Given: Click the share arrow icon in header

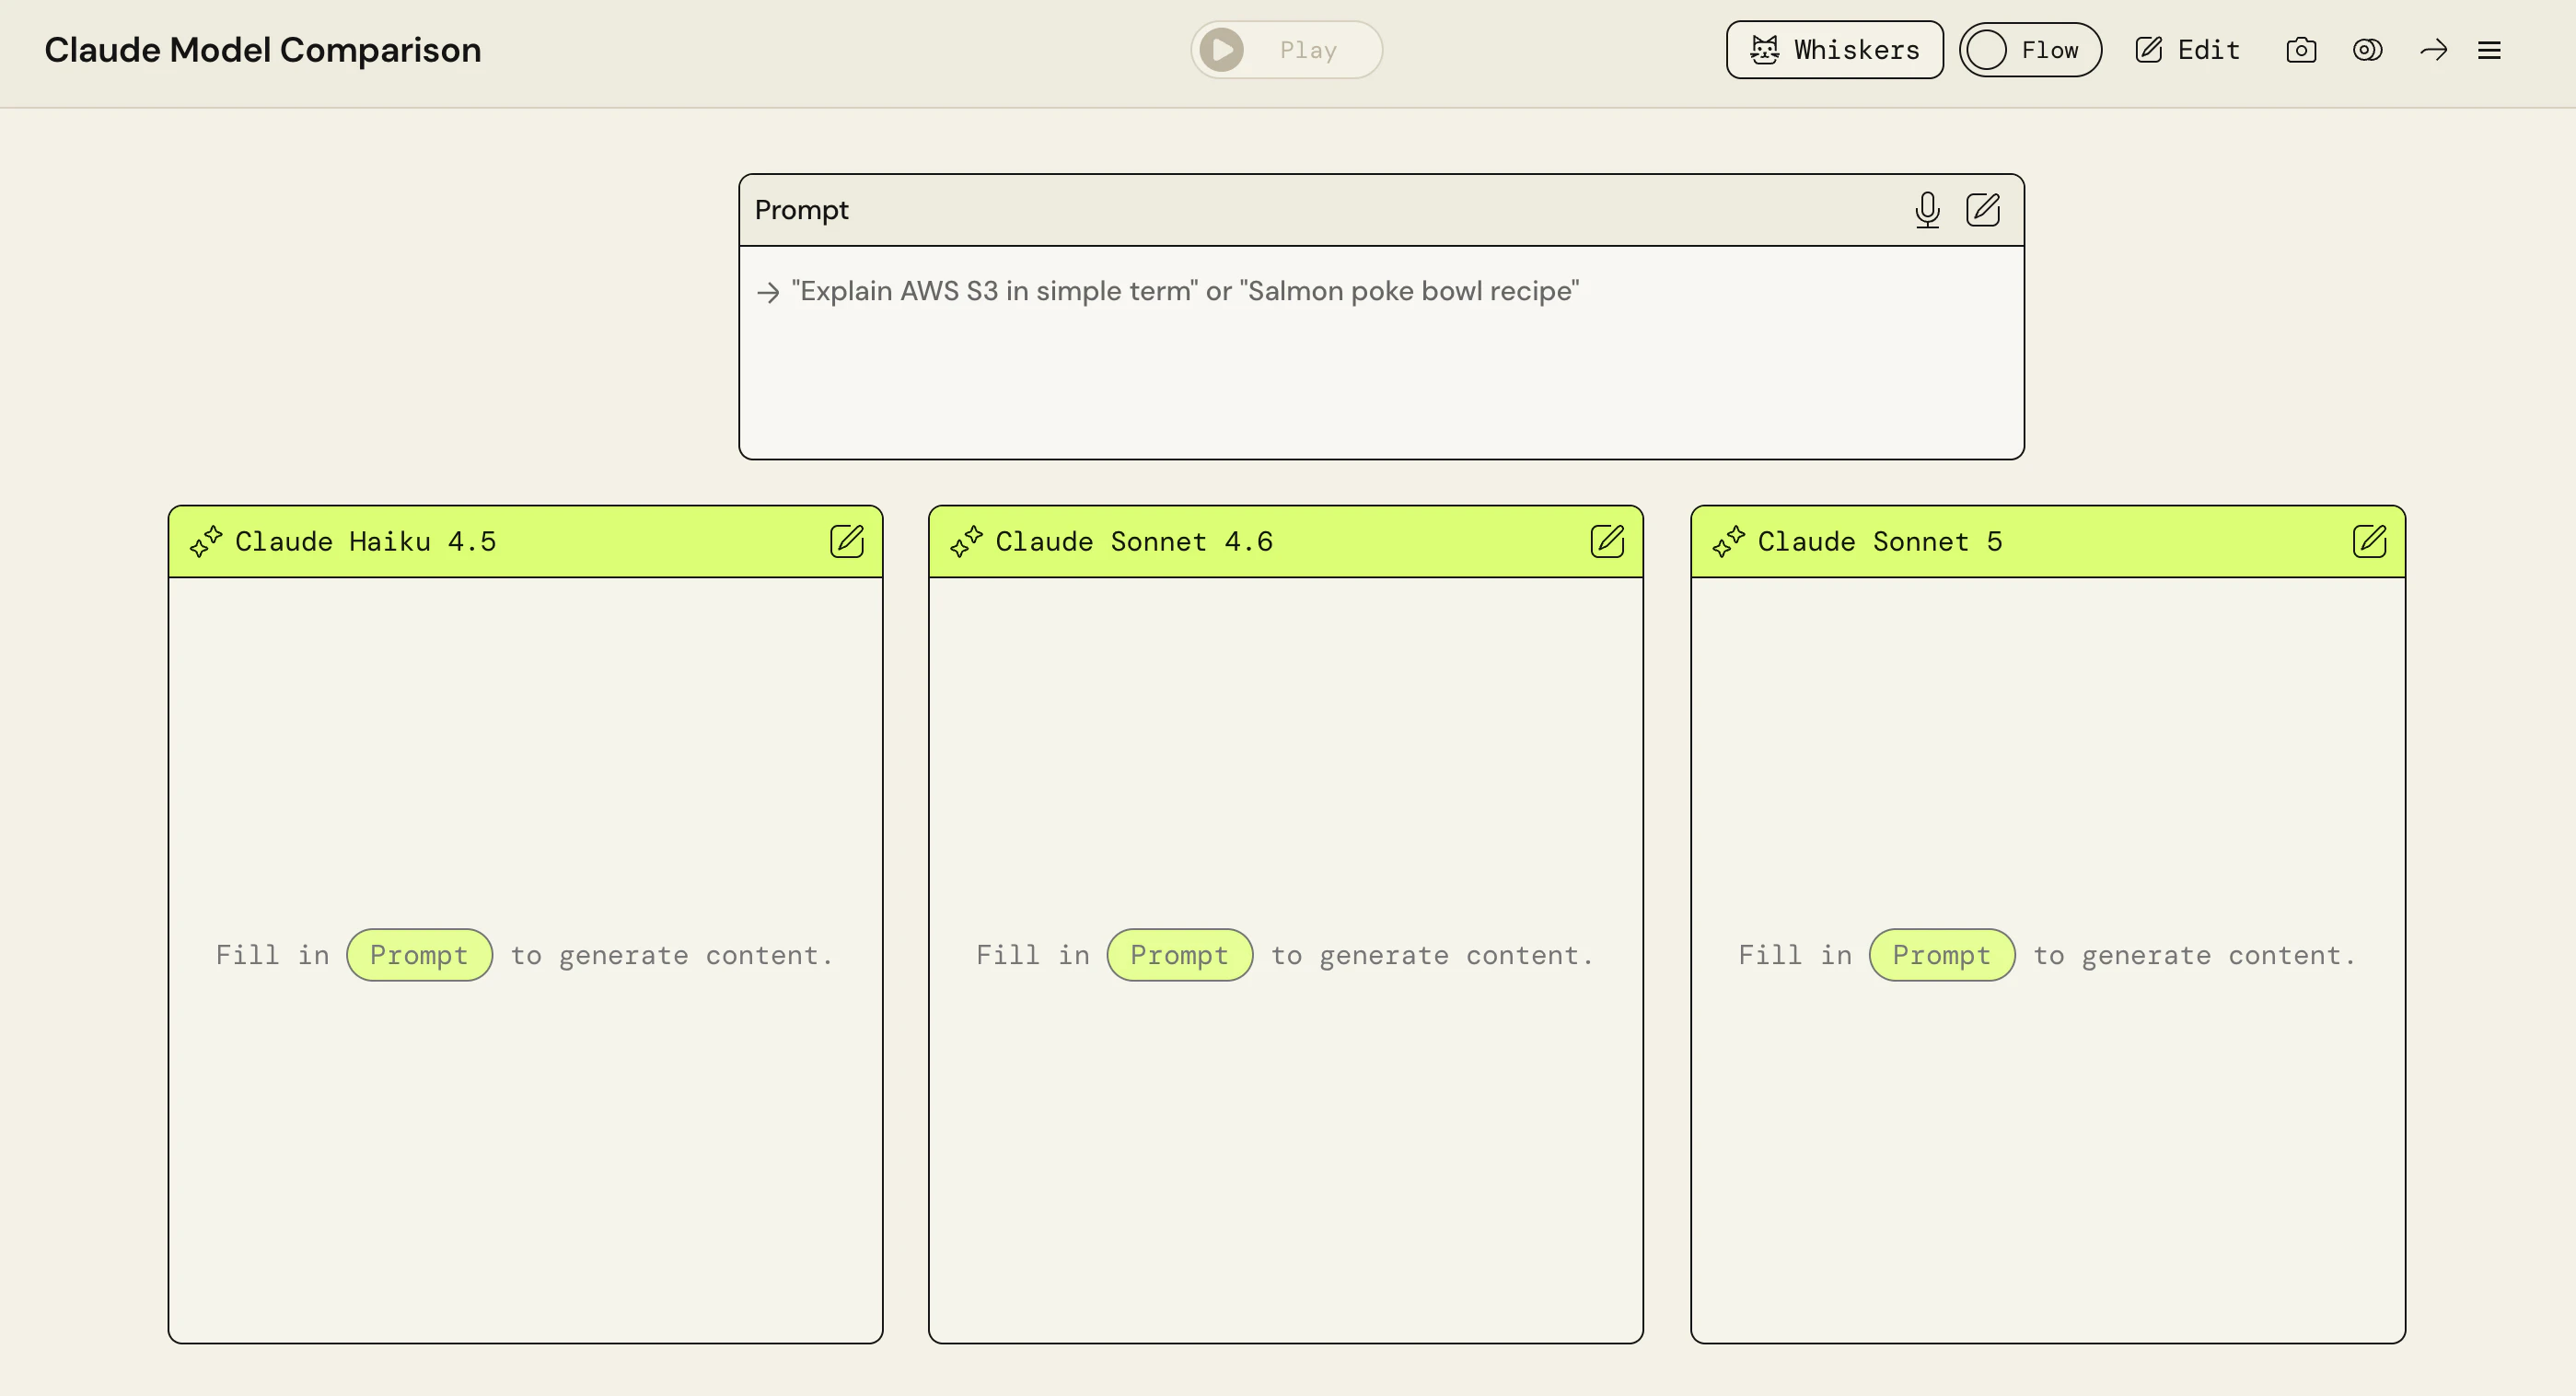Looking at the screenshot, I should (2434, 50).
